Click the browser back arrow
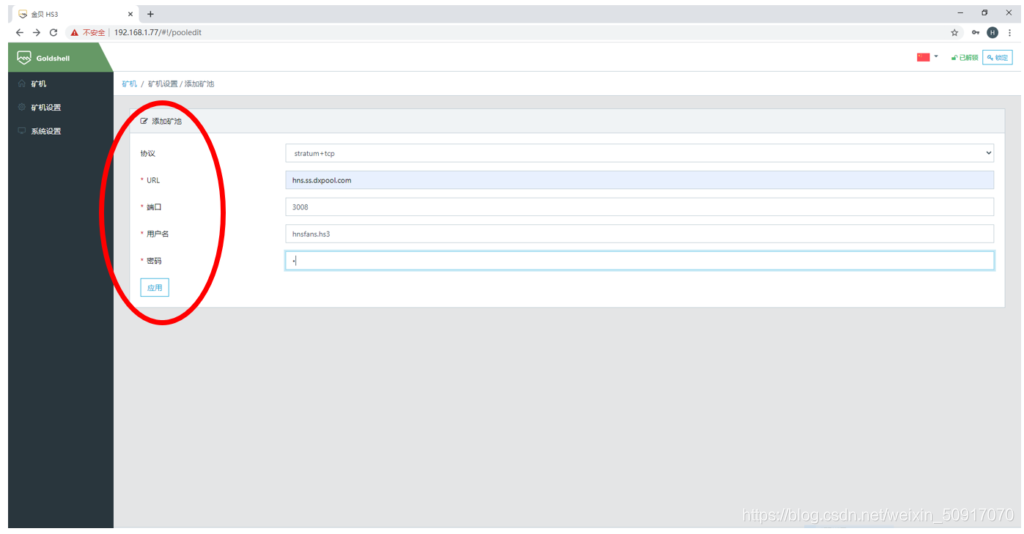The height and width of the screenshot is (534, 1024). pos(20,32)
